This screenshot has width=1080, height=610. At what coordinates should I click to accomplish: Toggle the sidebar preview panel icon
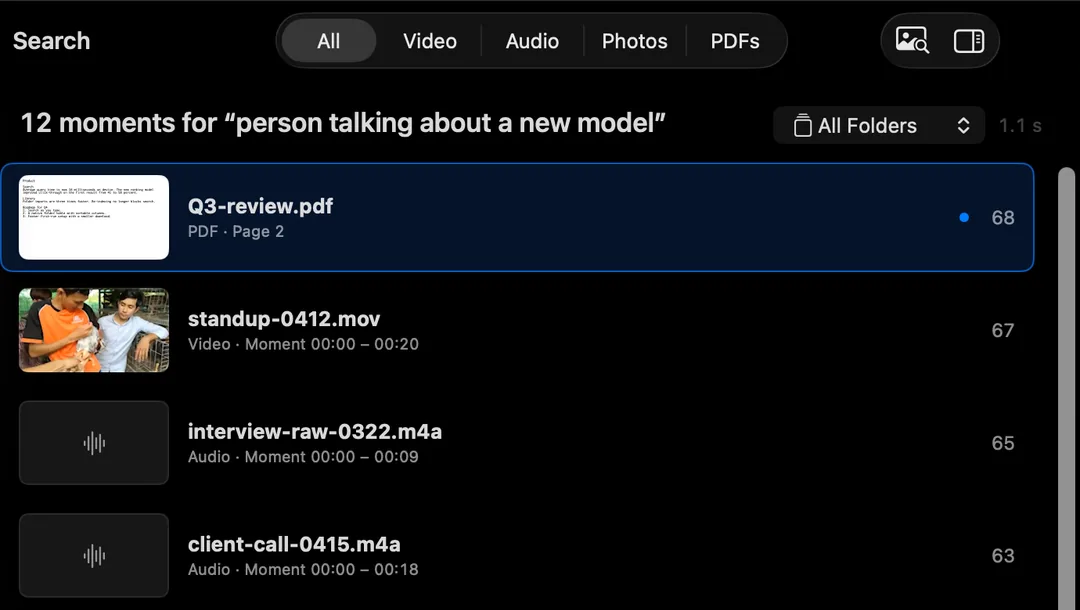[x=968, y=41]
